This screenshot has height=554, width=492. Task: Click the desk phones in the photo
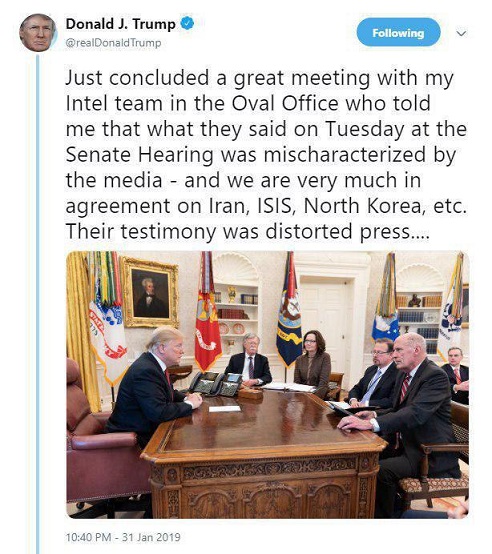[217, 384]
